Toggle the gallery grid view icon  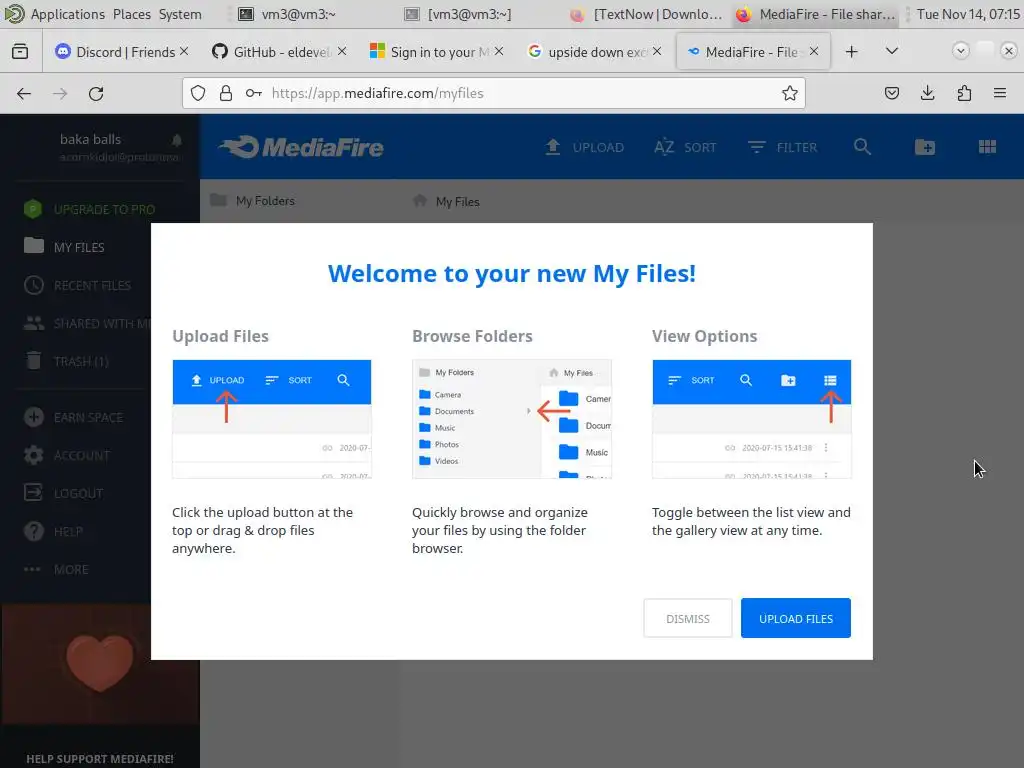pos(987,147)
